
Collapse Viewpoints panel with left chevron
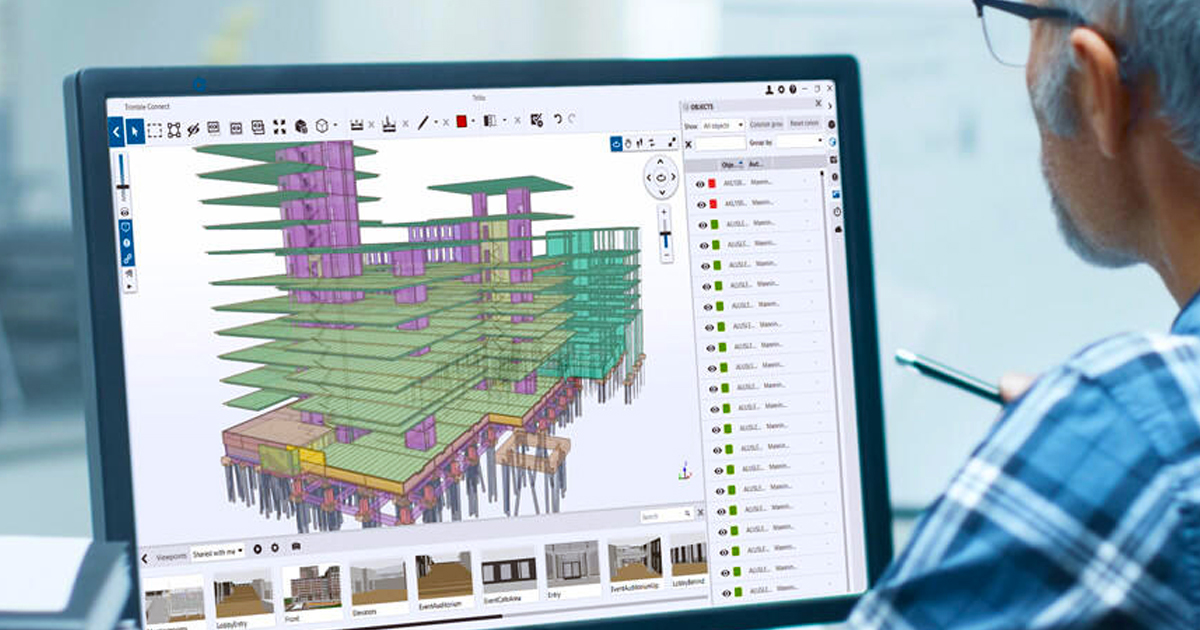pos(145,558)
